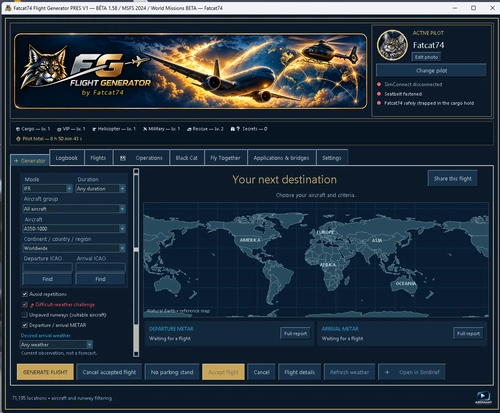Click the cargo hold status dot

[x=379, y=103]
